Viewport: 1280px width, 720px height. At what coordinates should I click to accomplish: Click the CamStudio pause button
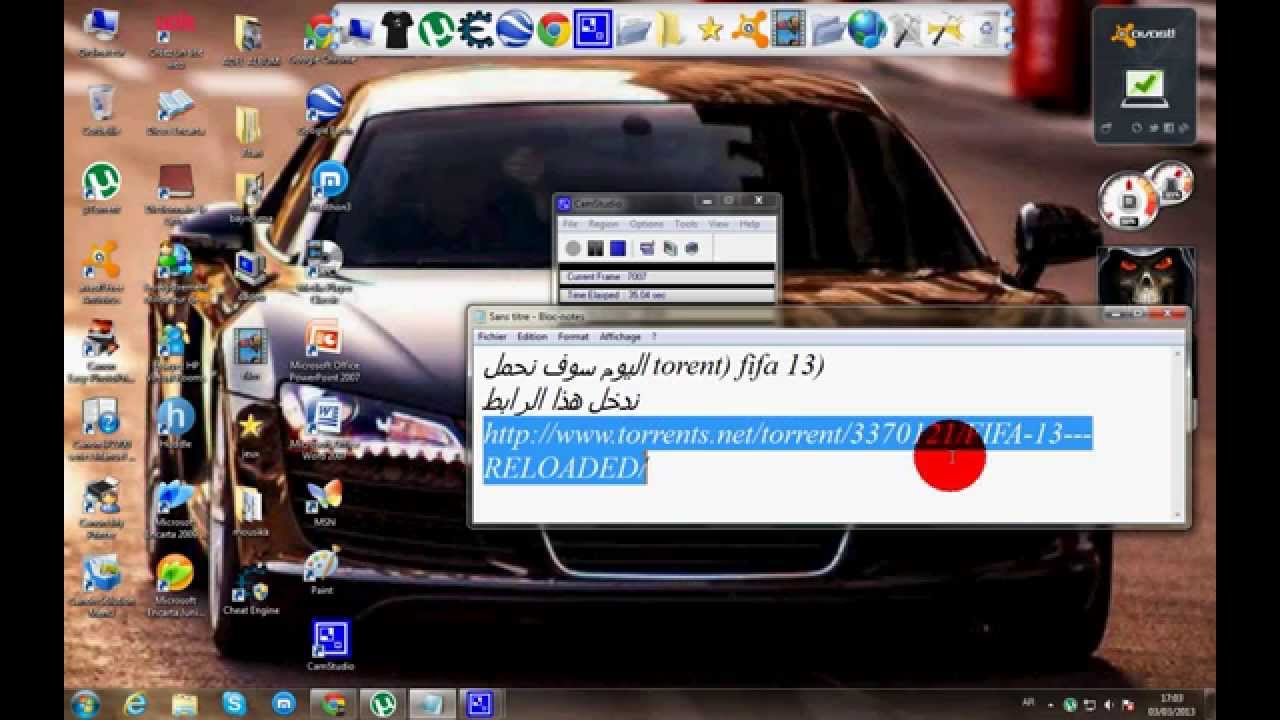click(x=595, y=248)
